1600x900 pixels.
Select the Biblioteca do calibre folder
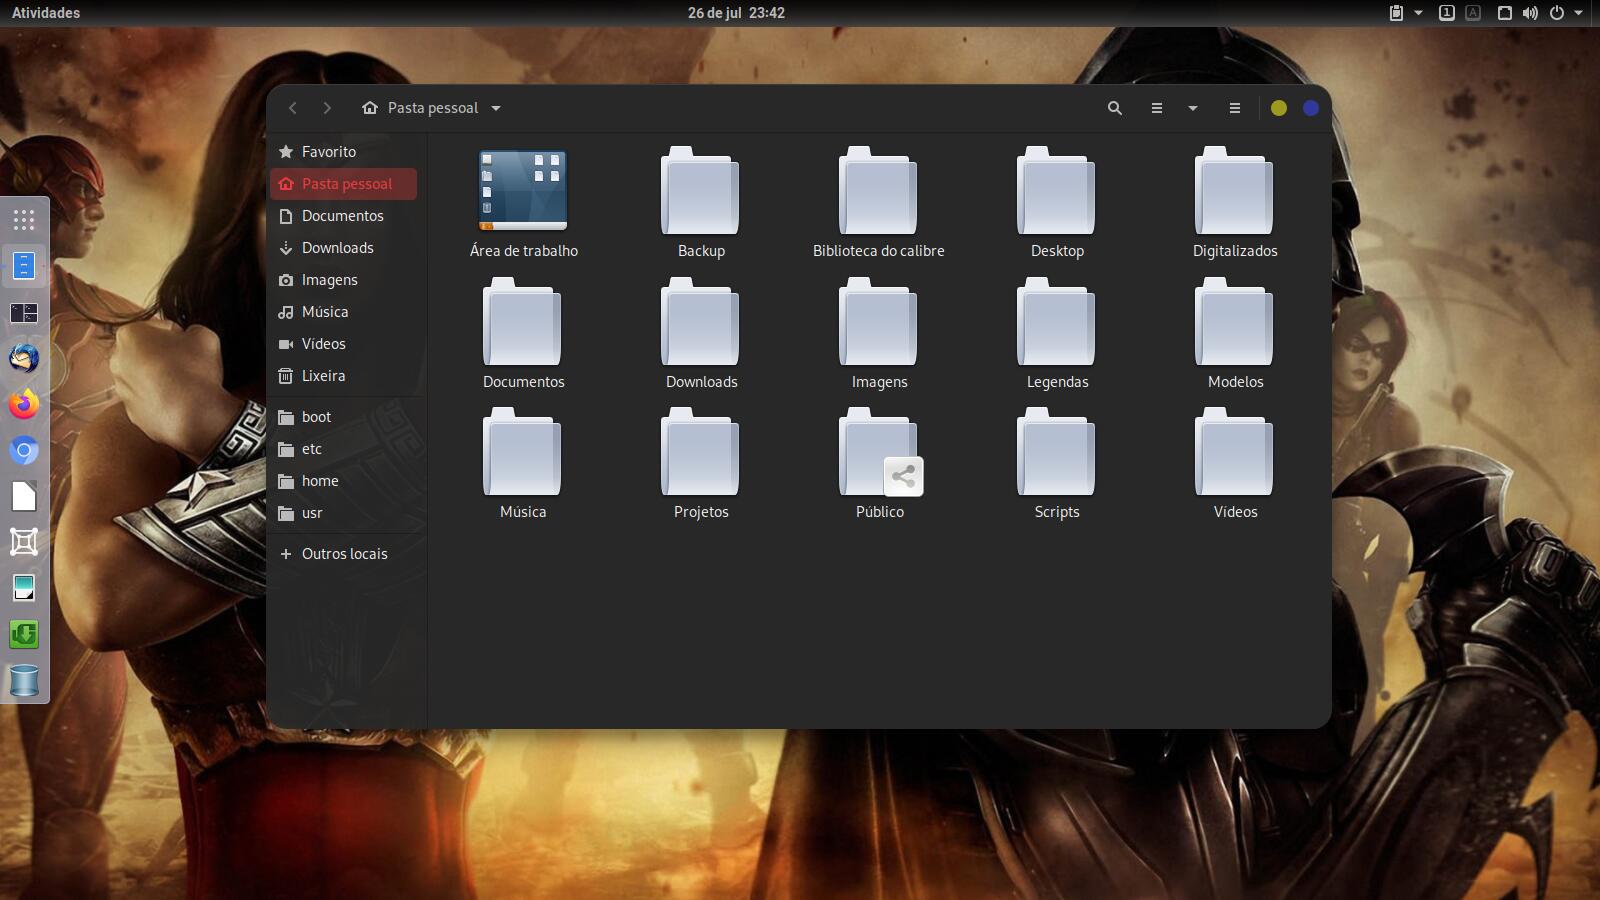[878, 192]
